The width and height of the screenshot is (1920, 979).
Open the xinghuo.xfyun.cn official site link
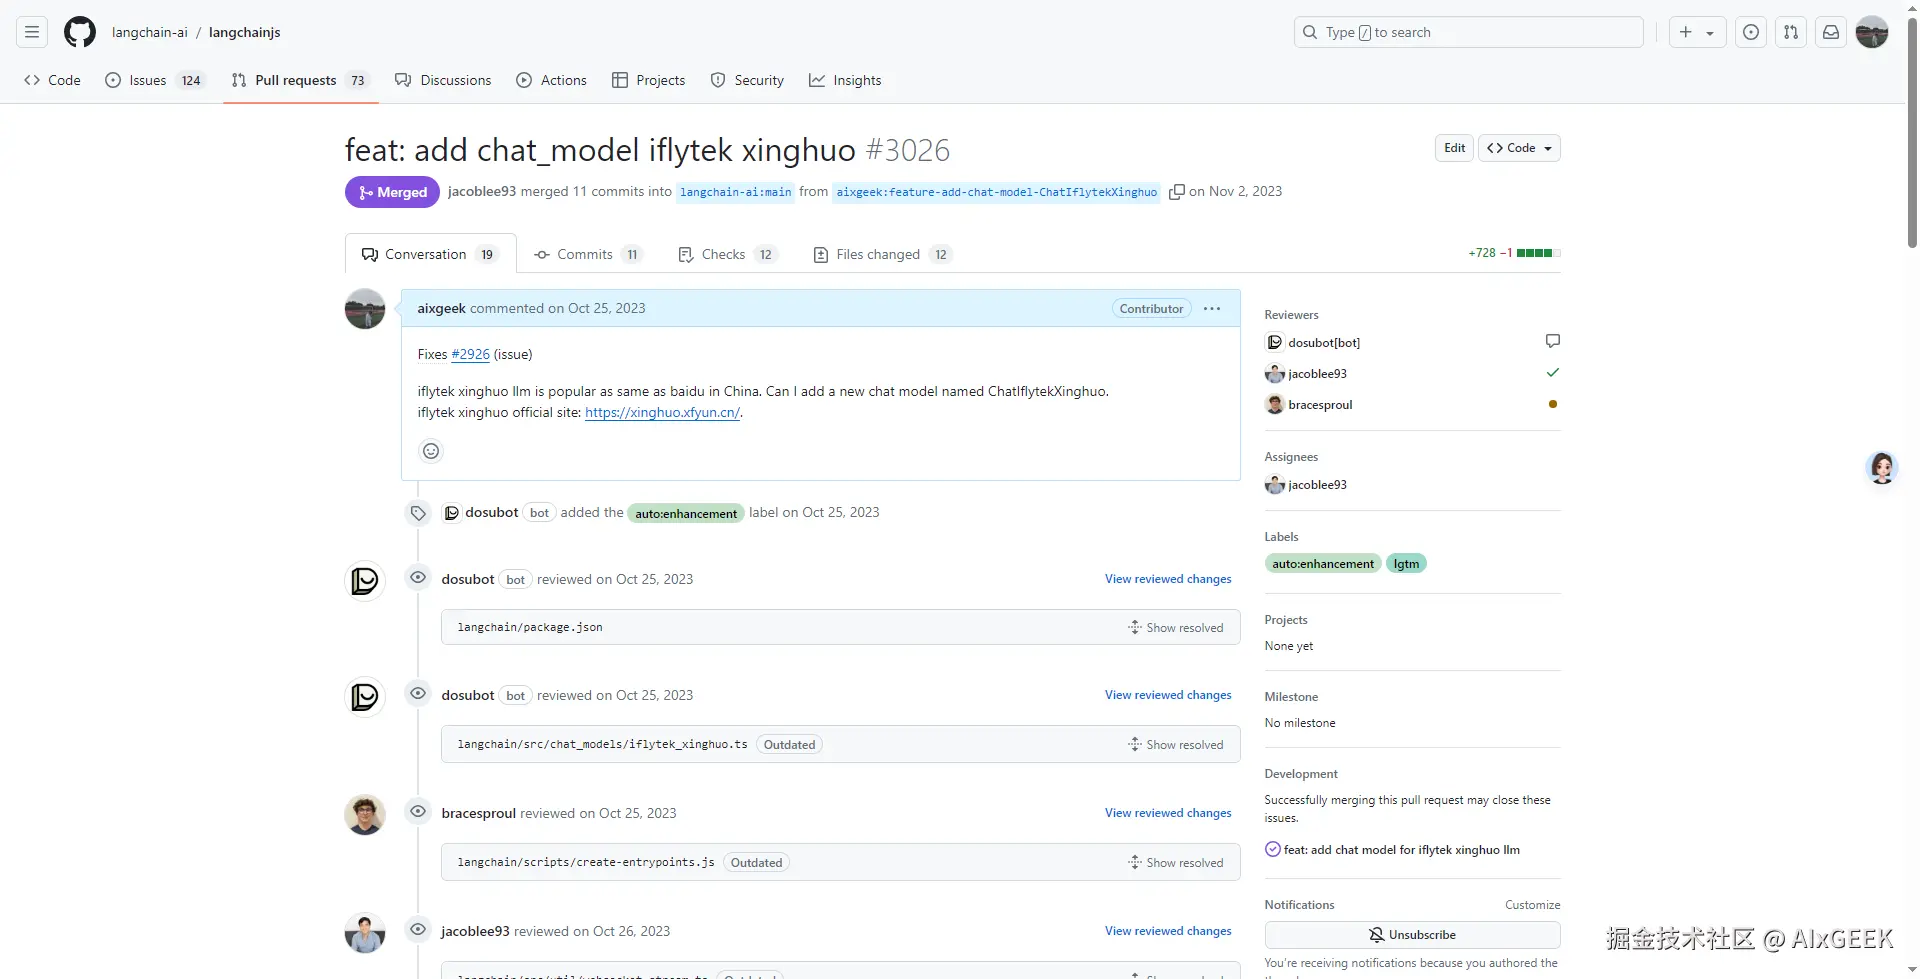662,412
